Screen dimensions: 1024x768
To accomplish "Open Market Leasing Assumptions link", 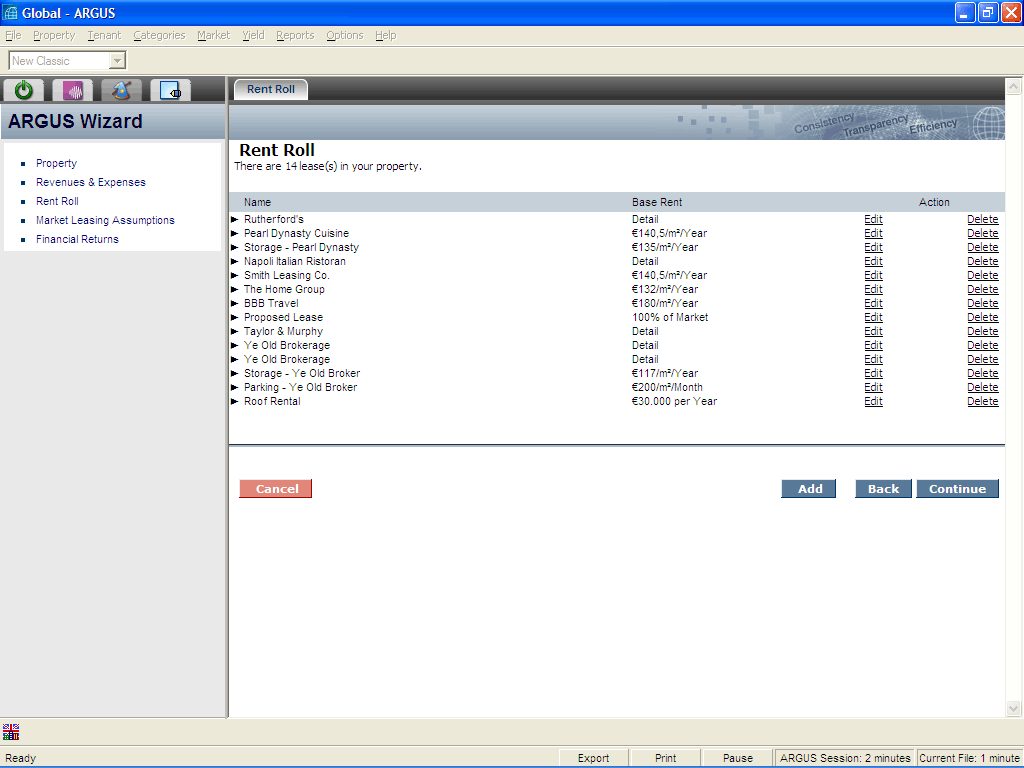I will pos(105,220).
